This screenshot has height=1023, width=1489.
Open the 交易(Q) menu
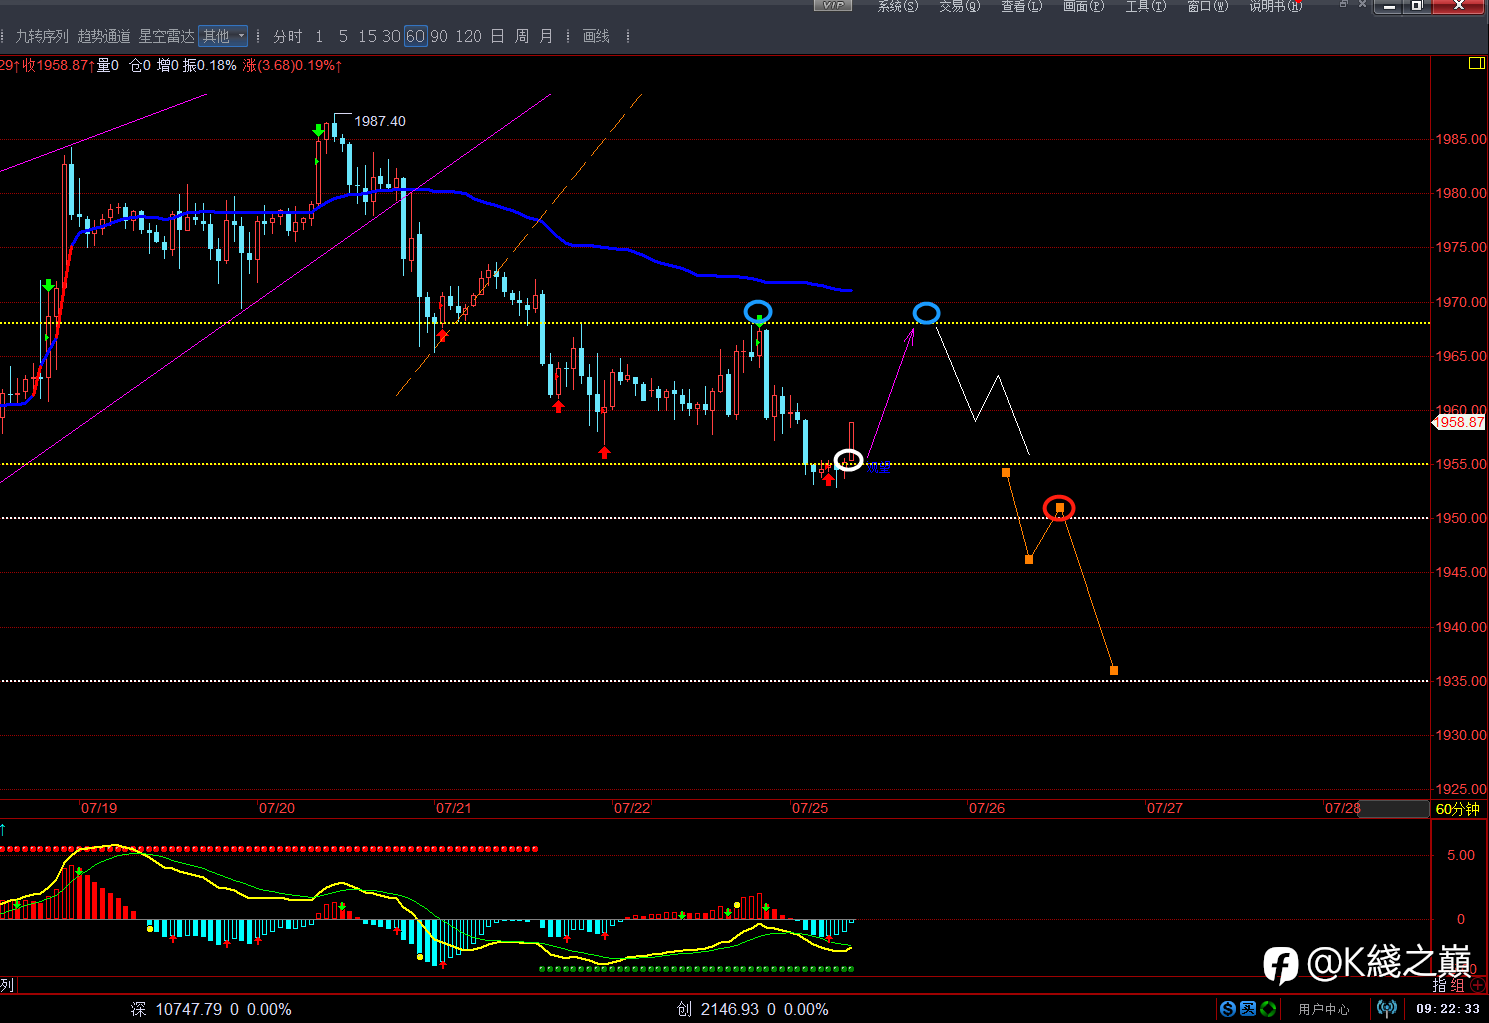959,6
